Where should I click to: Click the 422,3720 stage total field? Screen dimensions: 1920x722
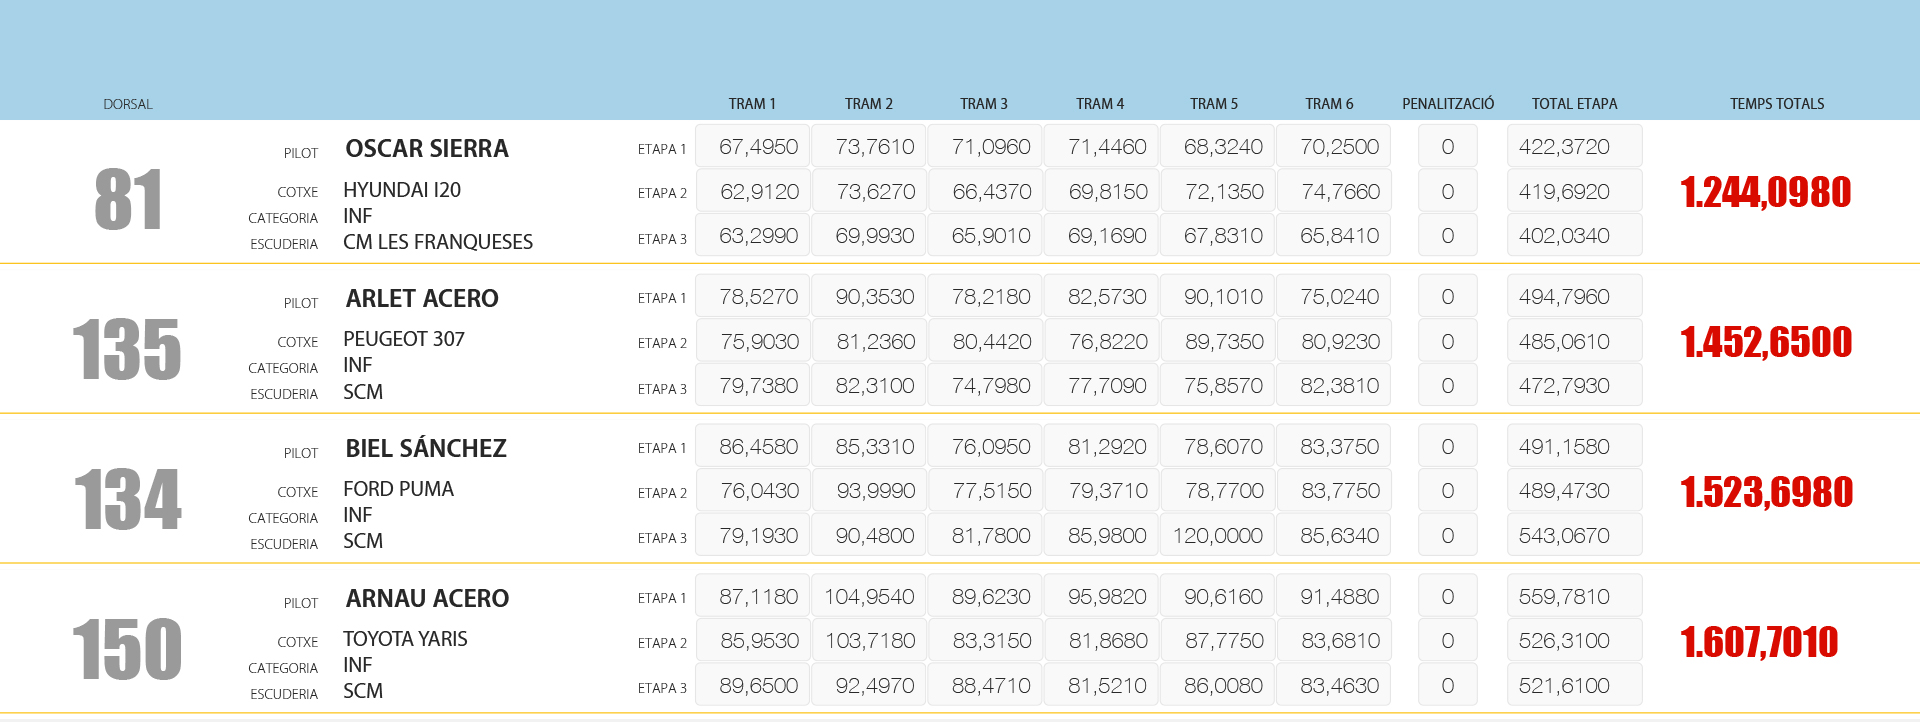[1573, 147]
